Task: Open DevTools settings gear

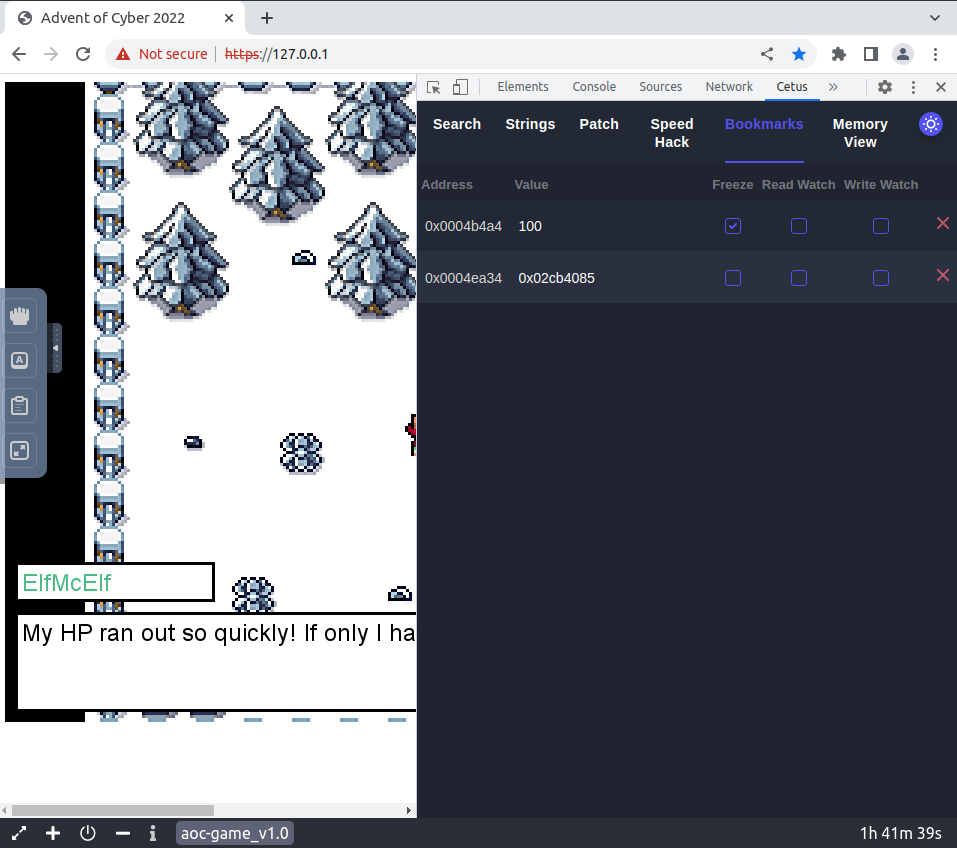Action: point(885,87)
